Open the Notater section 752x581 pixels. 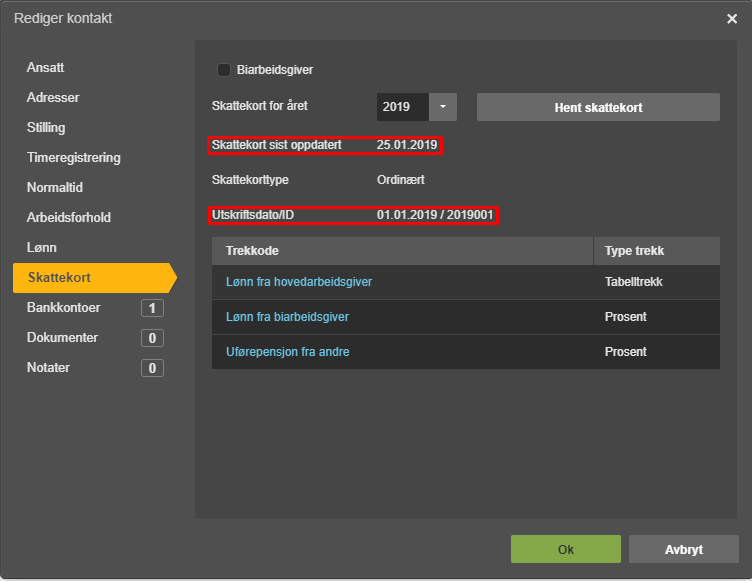click(95, 368)
